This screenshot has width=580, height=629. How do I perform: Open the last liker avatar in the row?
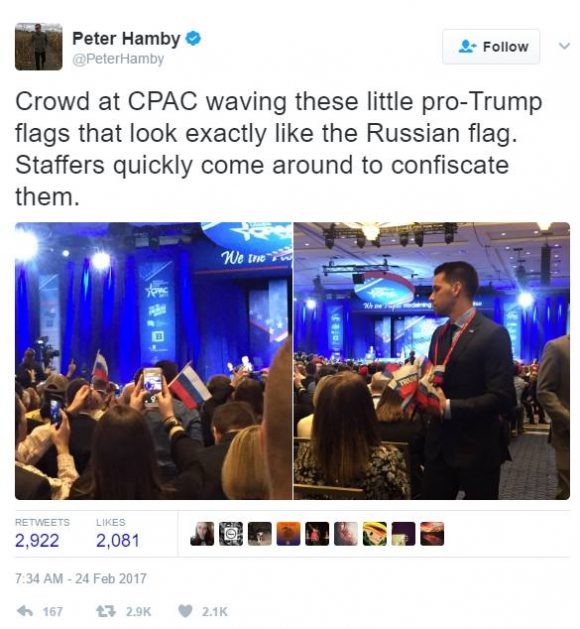point(432,534)
